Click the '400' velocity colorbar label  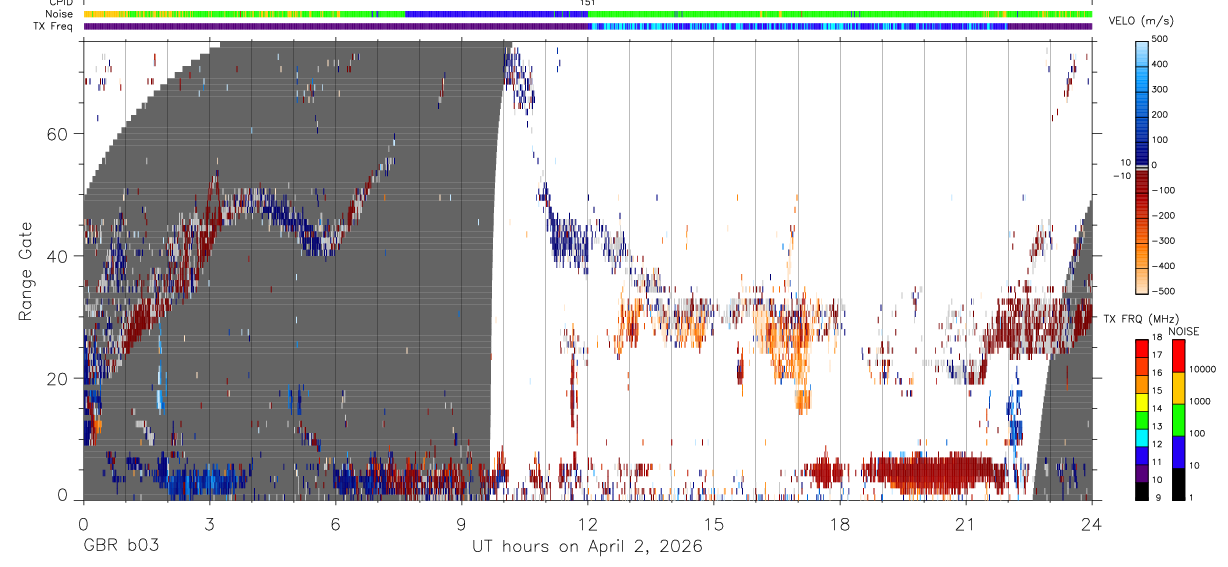[x=1160, y=65]
